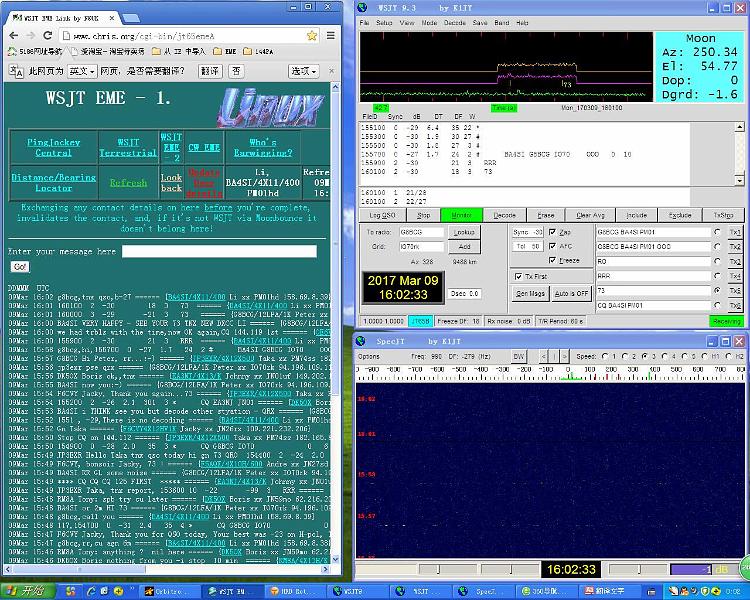The height and width of the screenshot is (600, 750).
Task: Click the SpecJT right arrow button
Action: pyautogui.click(x=564, y=356)
